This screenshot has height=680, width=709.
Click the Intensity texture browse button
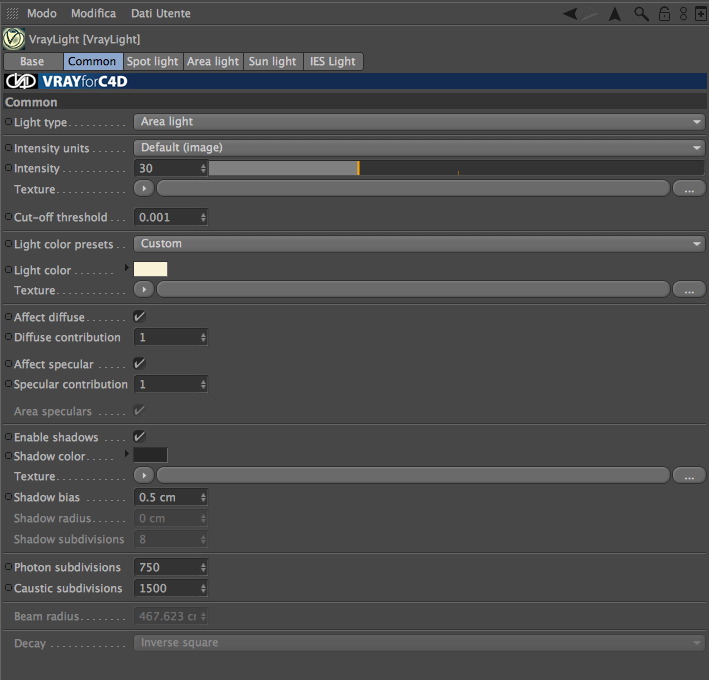[689, 188]
